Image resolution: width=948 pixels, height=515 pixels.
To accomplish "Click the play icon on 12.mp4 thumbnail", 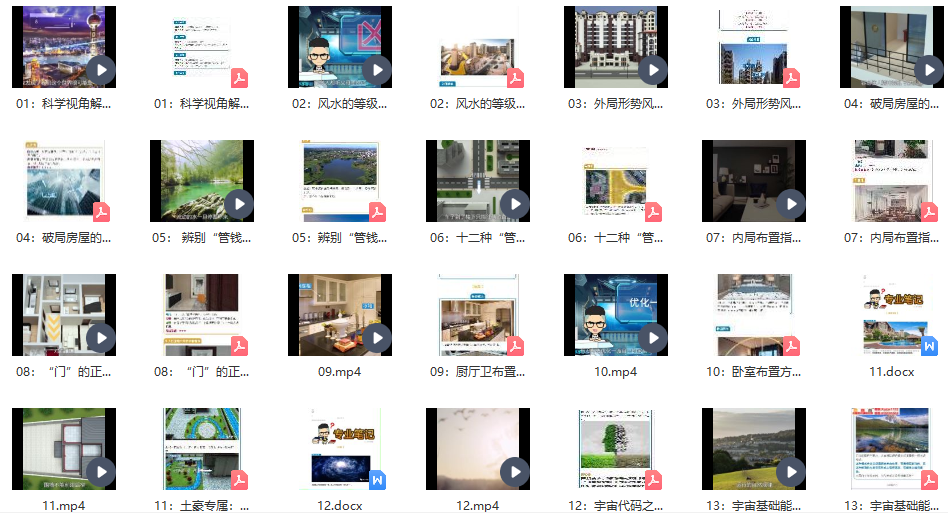I will coord(514,472).
